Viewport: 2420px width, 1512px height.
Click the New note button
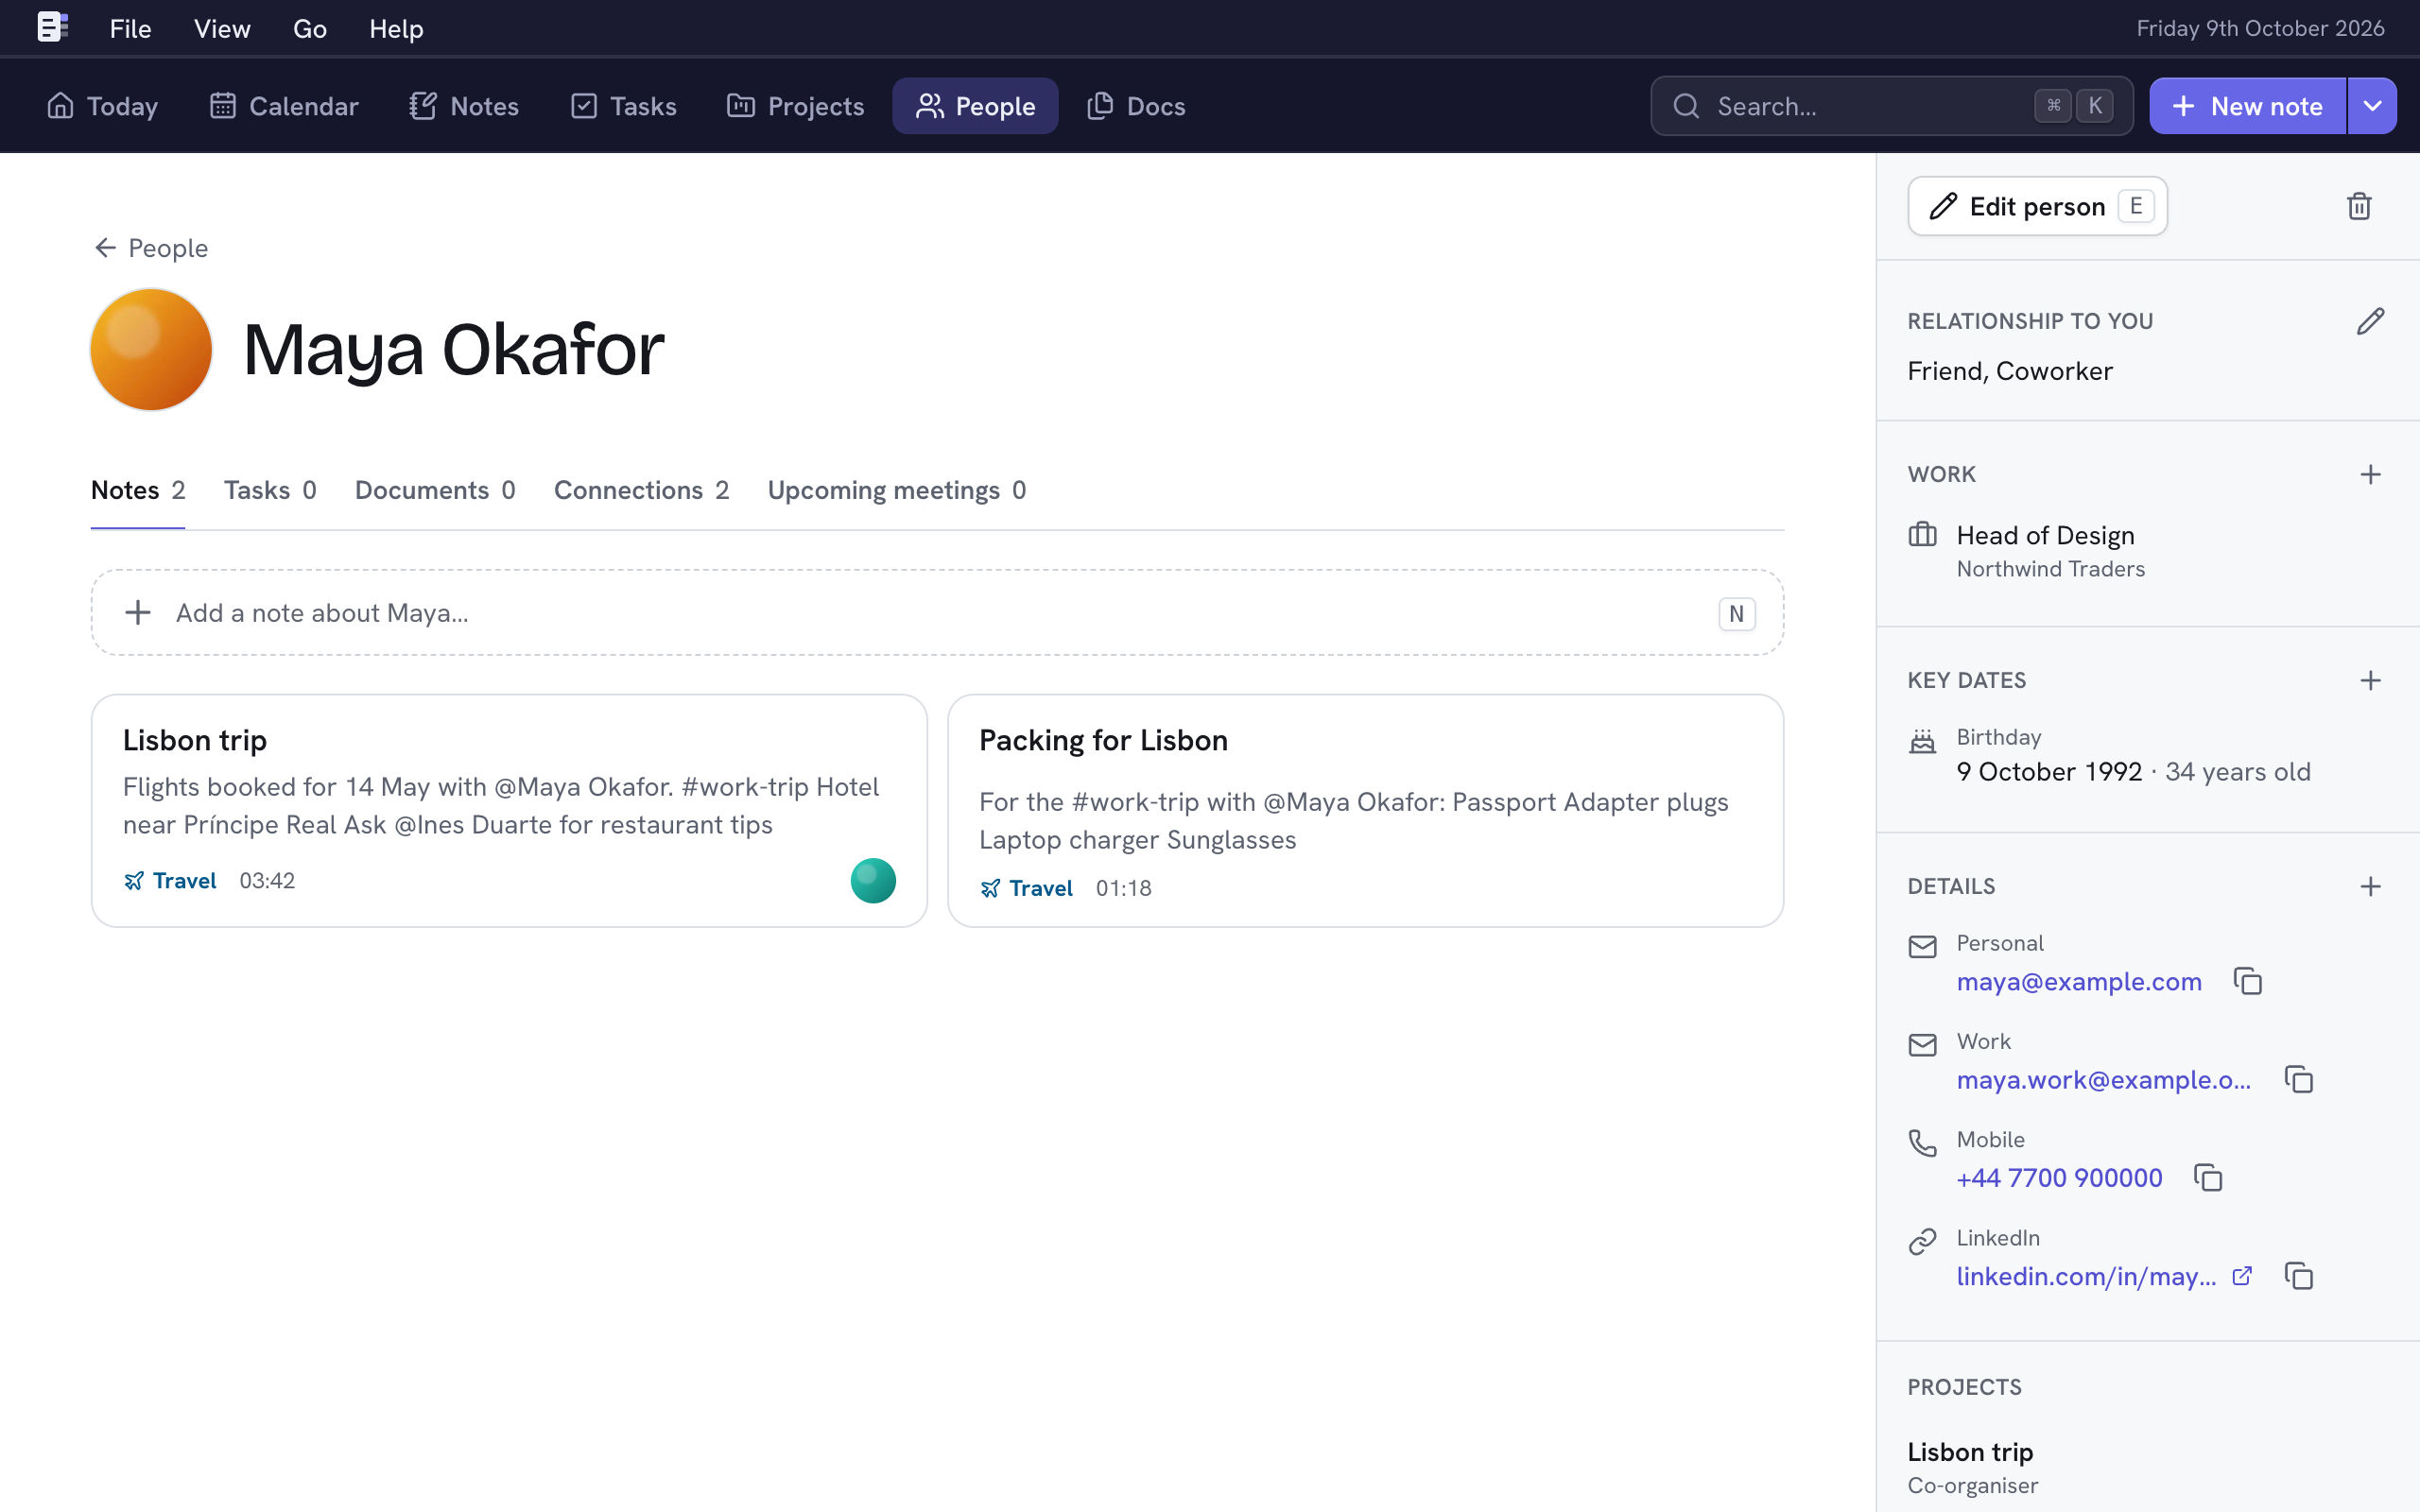[x=2248, y=106]
